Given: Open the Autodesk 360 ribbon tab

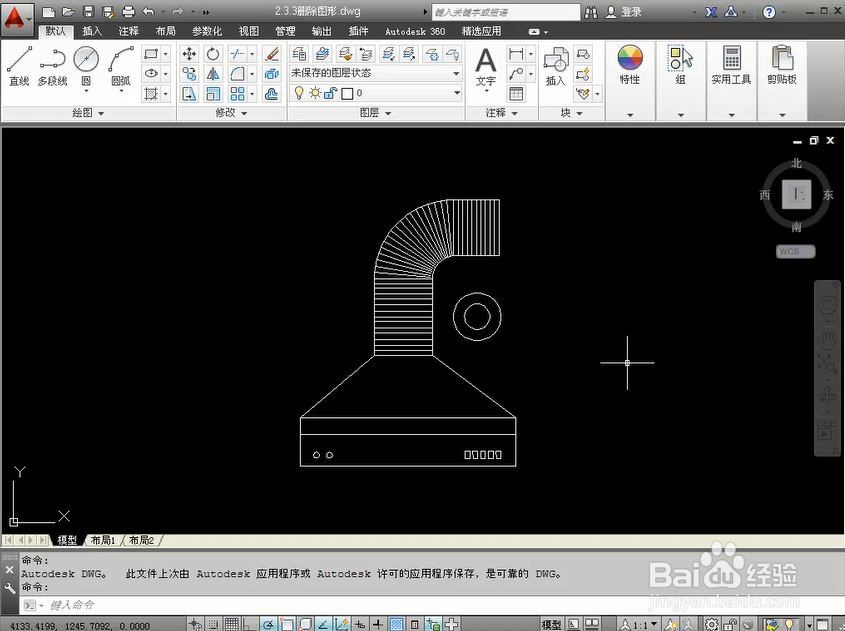Looking at the screenshot, I should click(415, 31).
